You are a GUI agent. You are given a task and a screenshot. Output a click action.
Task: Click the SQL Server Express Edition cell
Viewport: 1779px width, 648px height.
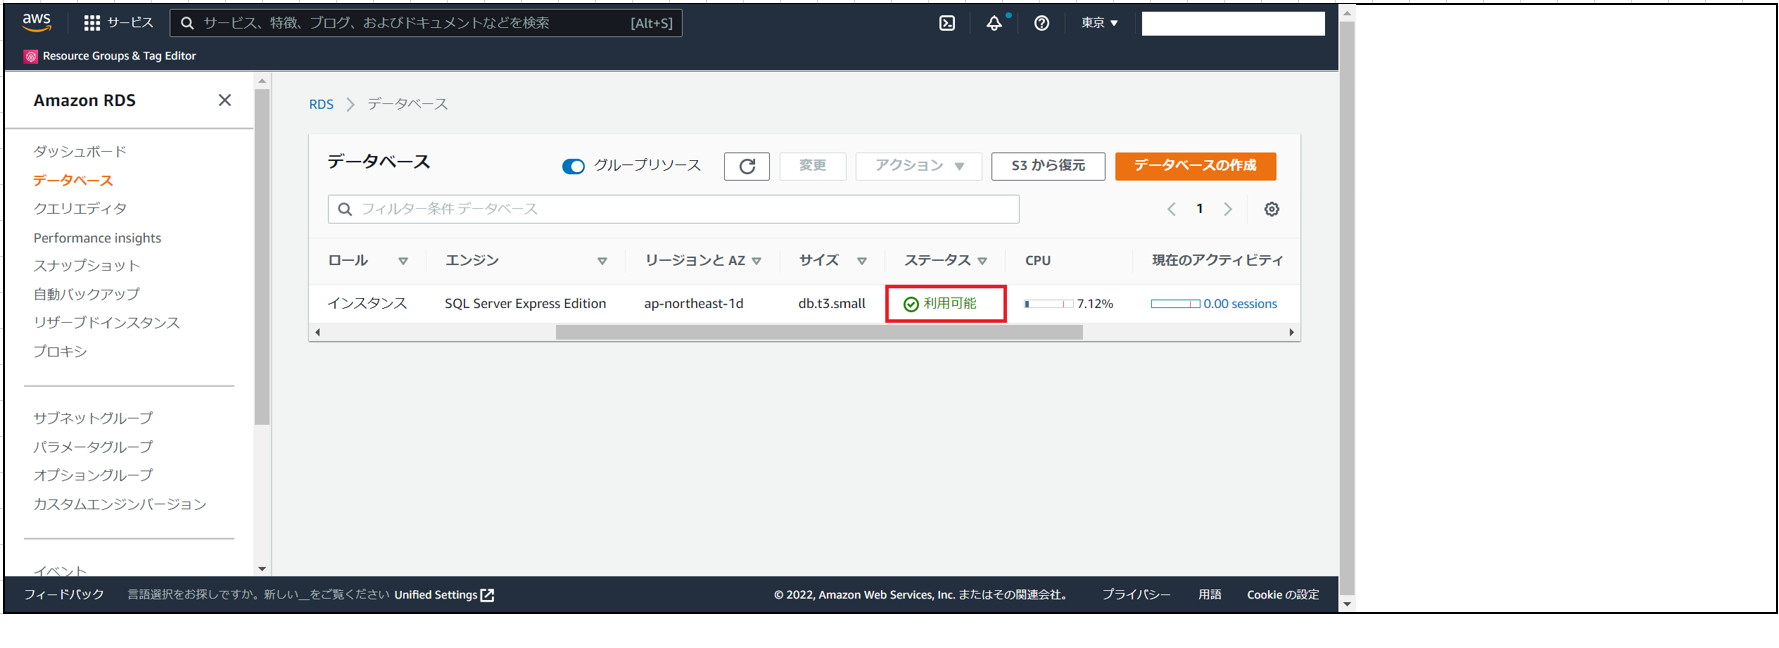[x=525, y=304]
